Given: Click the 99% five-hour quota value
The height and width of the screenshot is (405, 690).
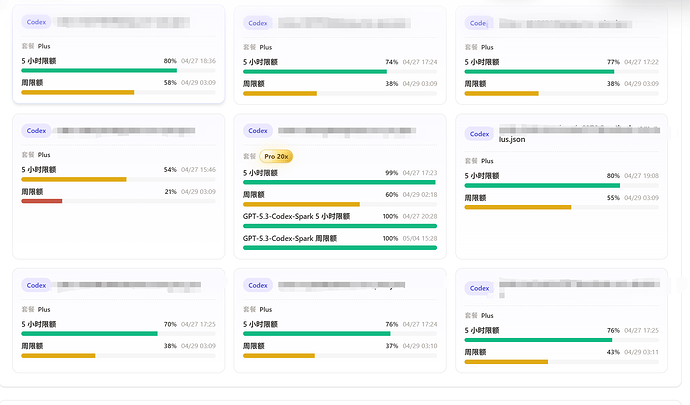Looking at the screenshot, I should [x=392, y=173].
